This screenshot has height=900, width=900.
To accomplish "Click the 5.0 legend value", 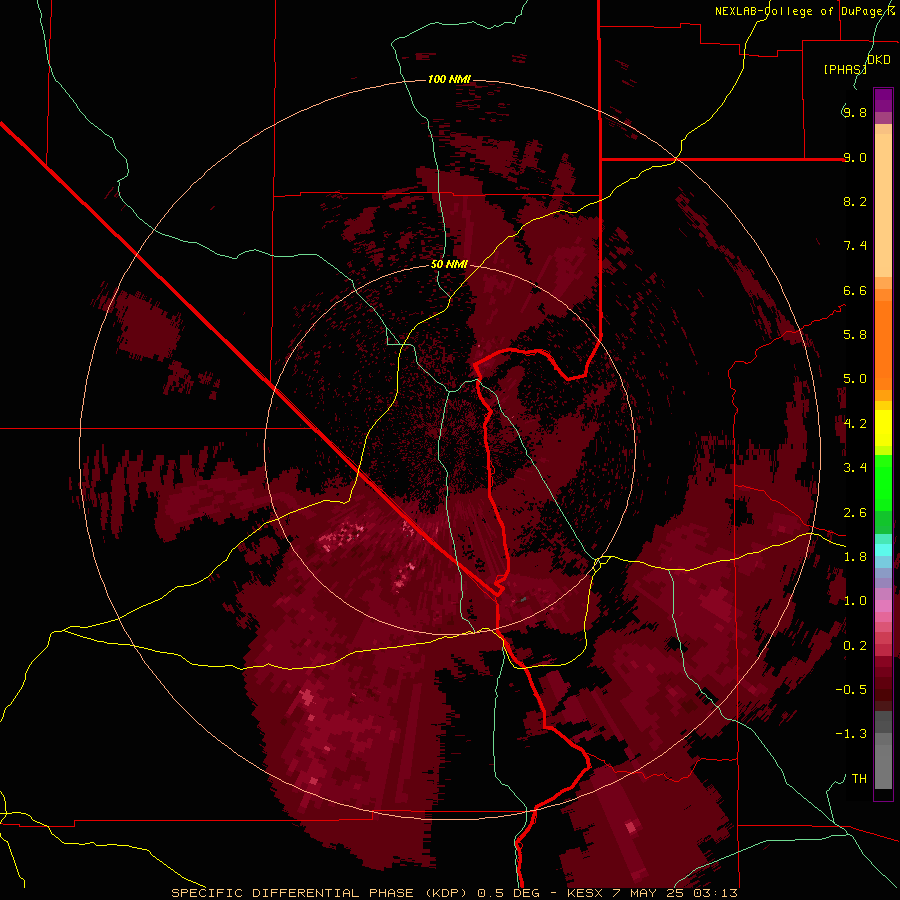I will tap(855, 379).
